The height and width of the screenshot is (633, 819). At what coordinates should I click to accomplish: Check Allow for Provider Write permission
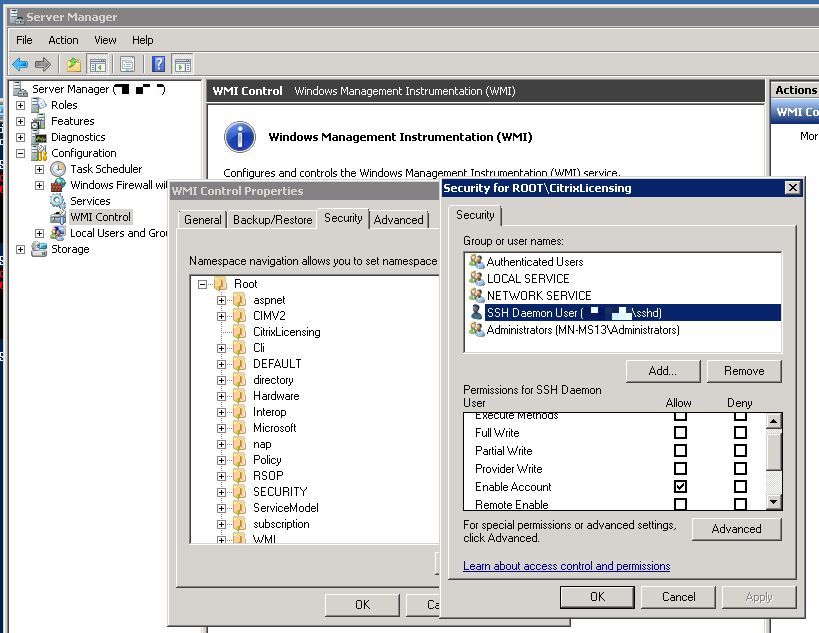point(680,469)
